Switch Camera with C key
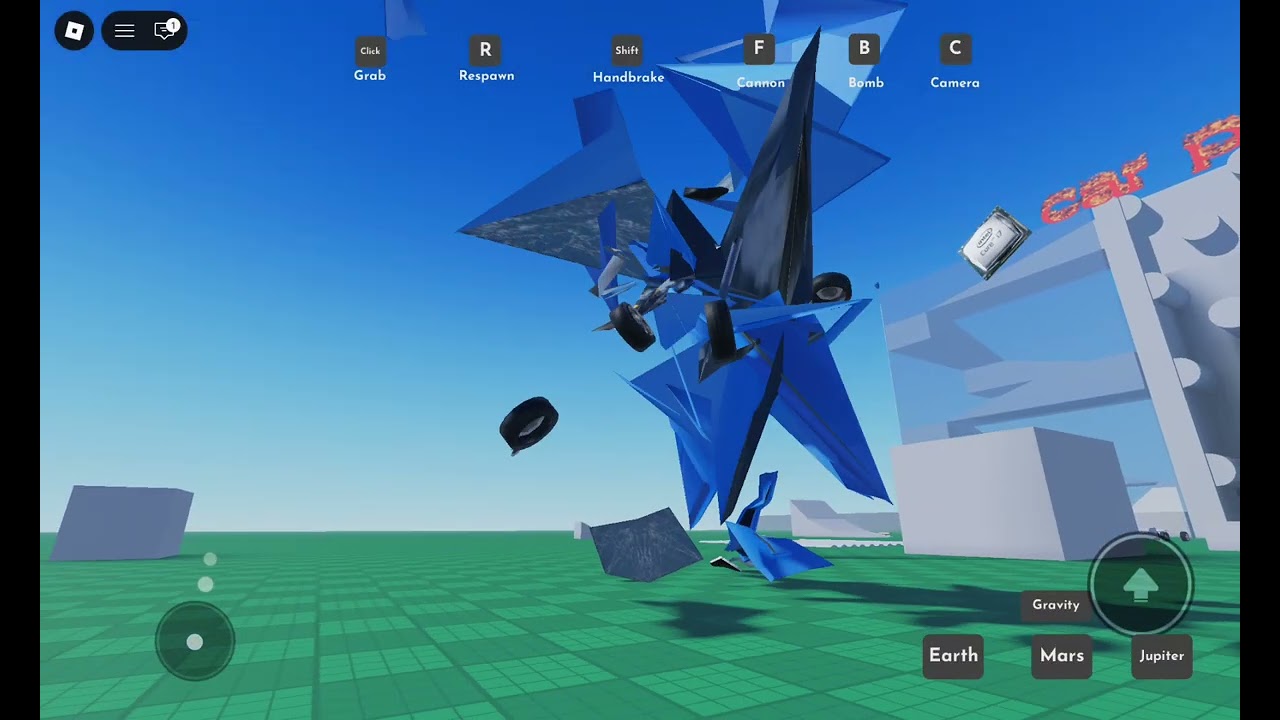Viewport: 1280px width, 720px height. pyautogui.click(x=955, y=48)
